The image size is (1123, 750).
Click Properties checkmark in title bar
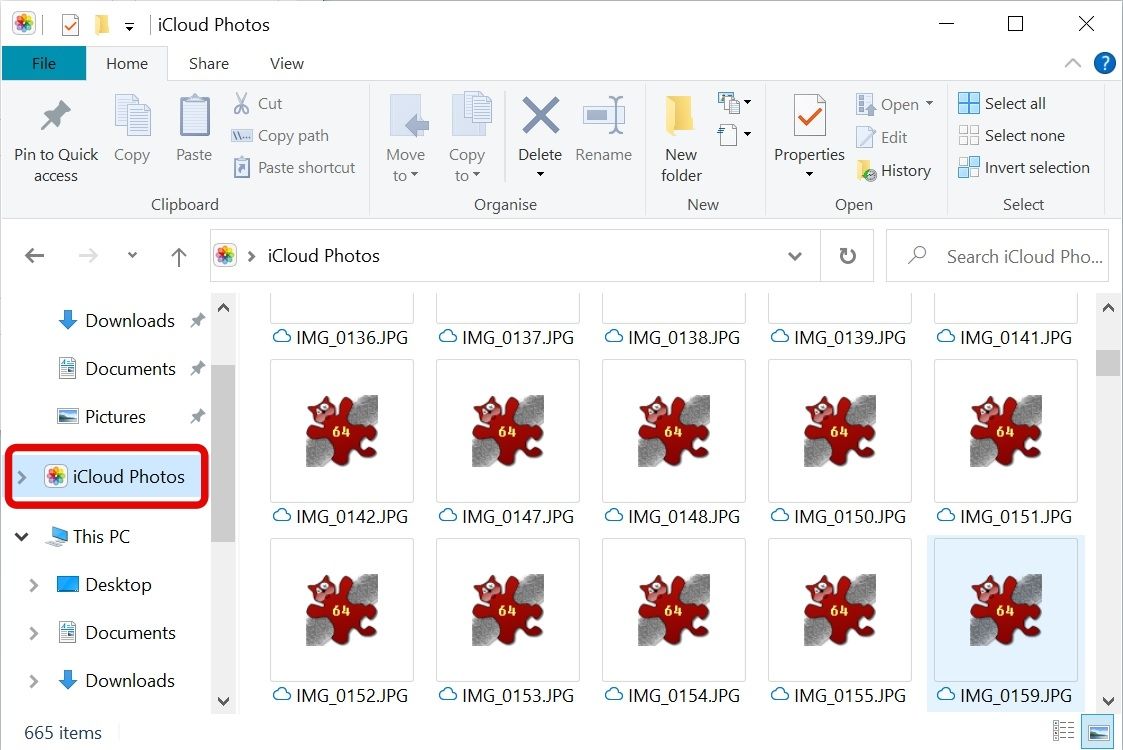tap(70, 25)
